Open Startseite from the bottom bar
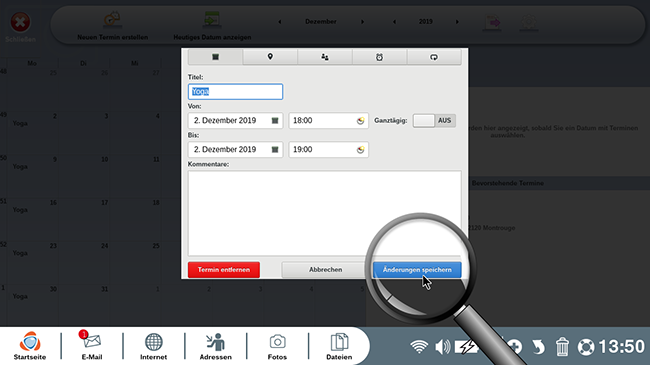Screen dimensions: 650x365 point(30,346)
